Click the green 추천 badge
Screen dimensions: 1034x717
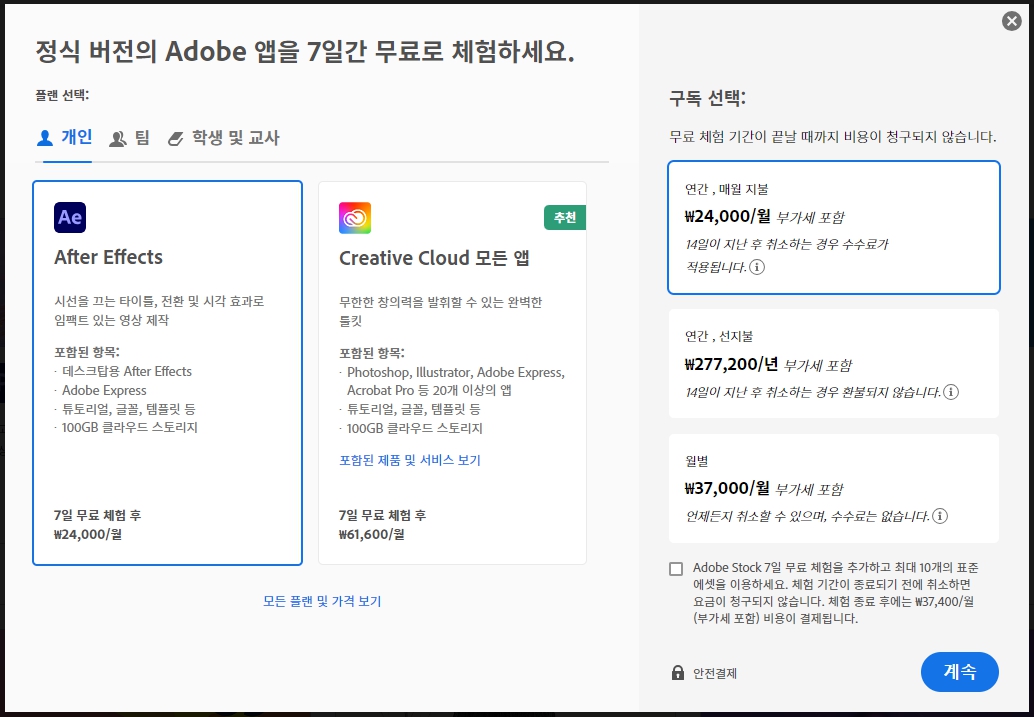coord(564,218)
